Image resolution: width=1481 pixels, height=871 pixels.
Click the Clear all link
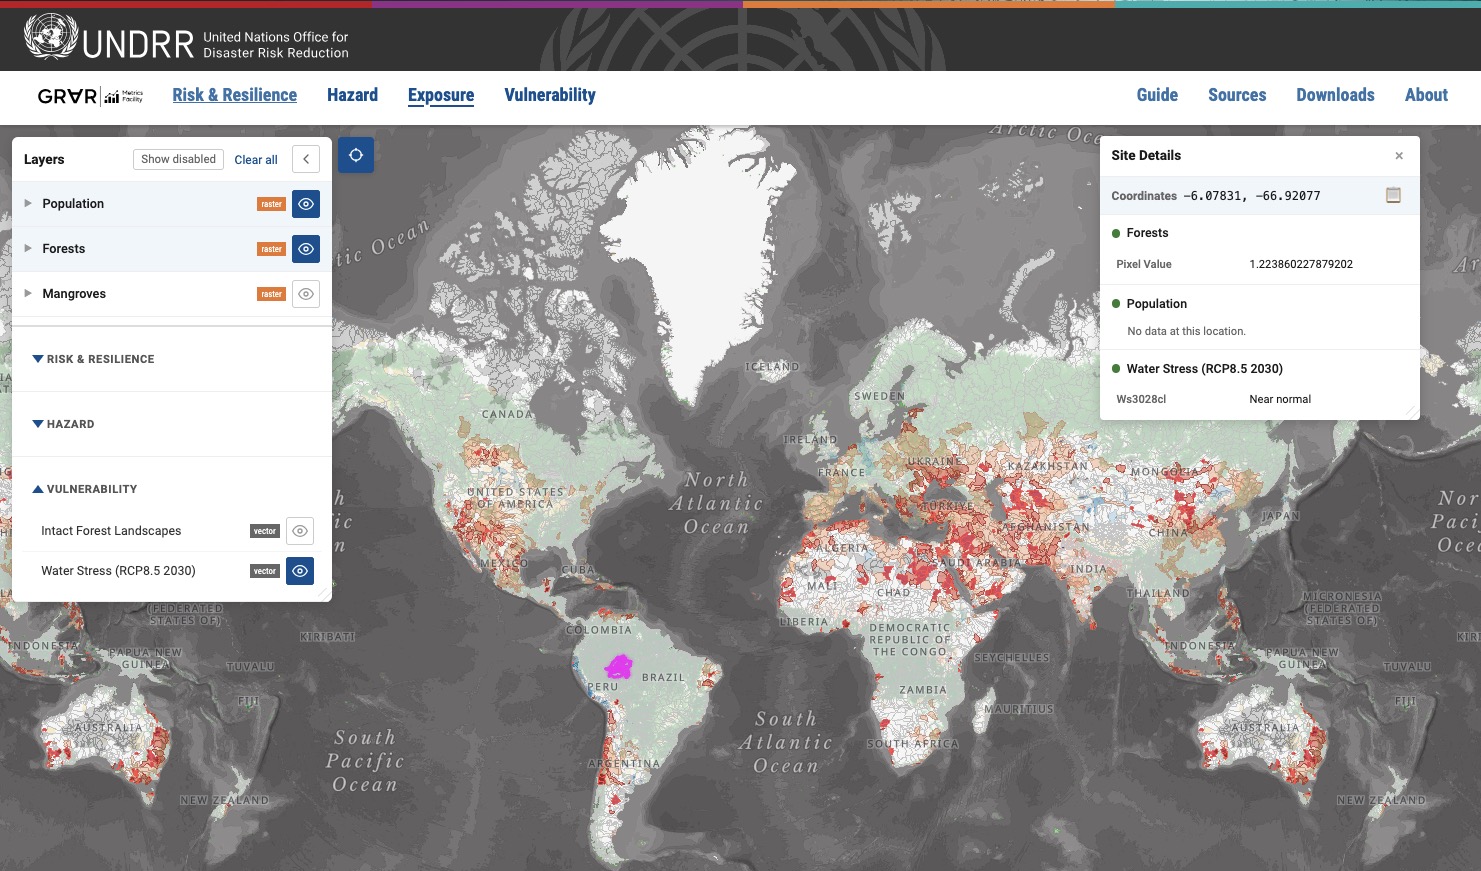click(256, 160)
